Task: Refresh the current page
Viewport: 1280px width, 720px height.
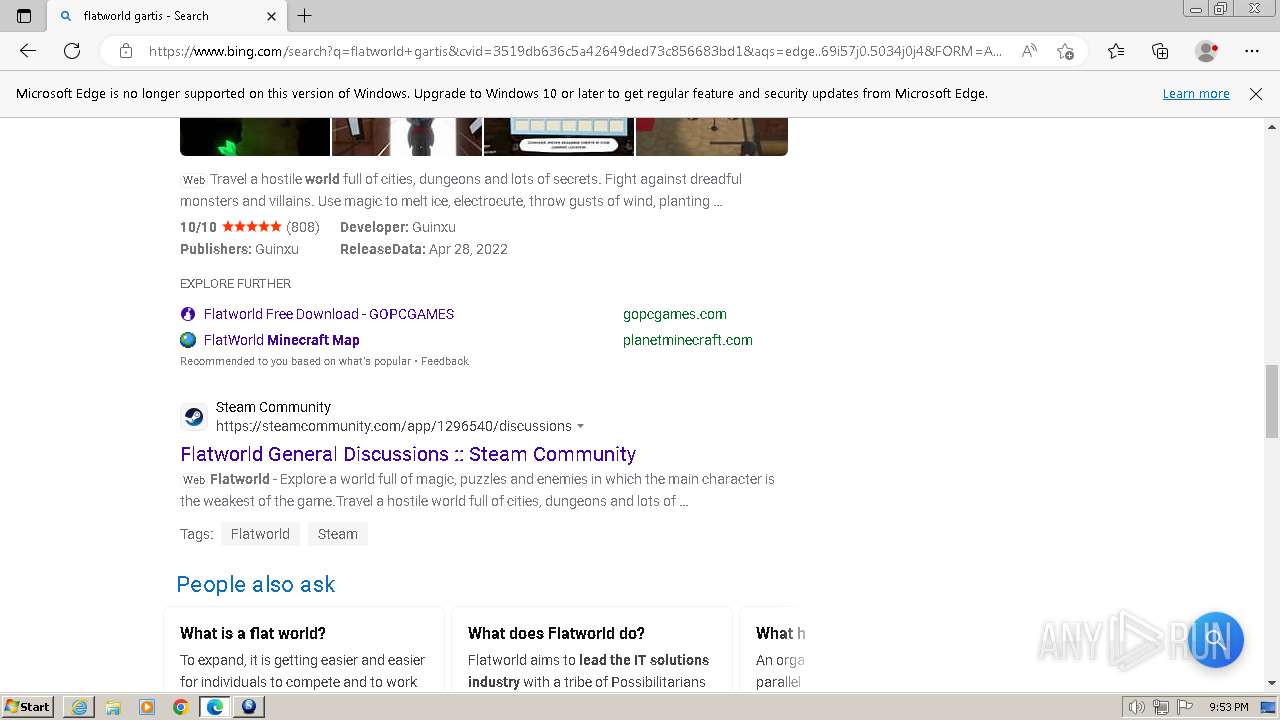Action: 72,51
